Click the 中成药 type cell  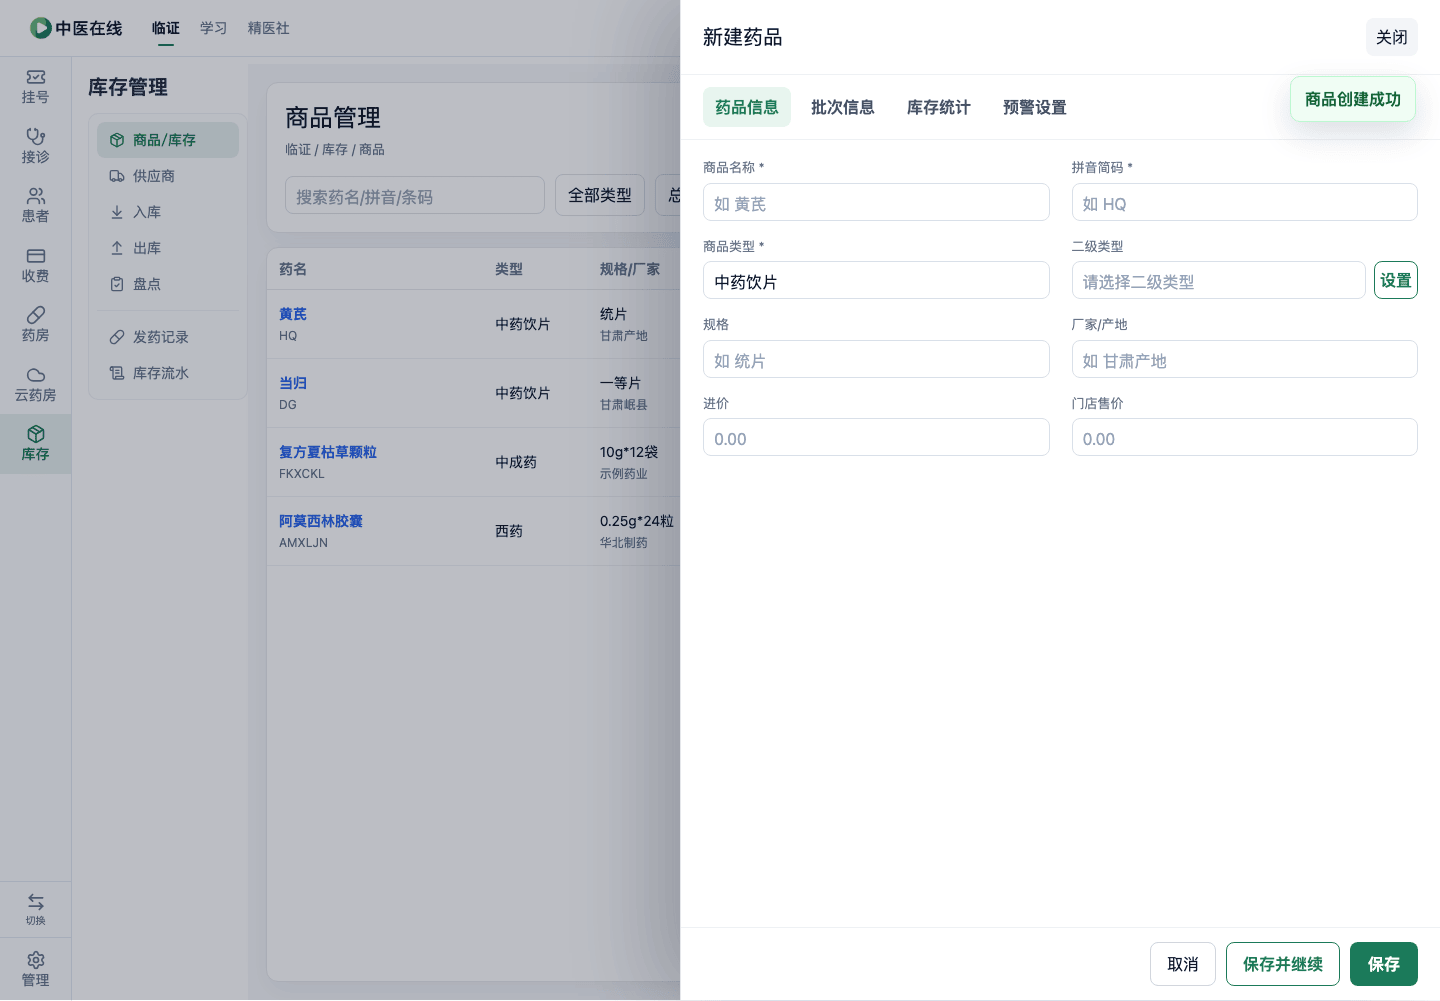[x=516, y=462]
